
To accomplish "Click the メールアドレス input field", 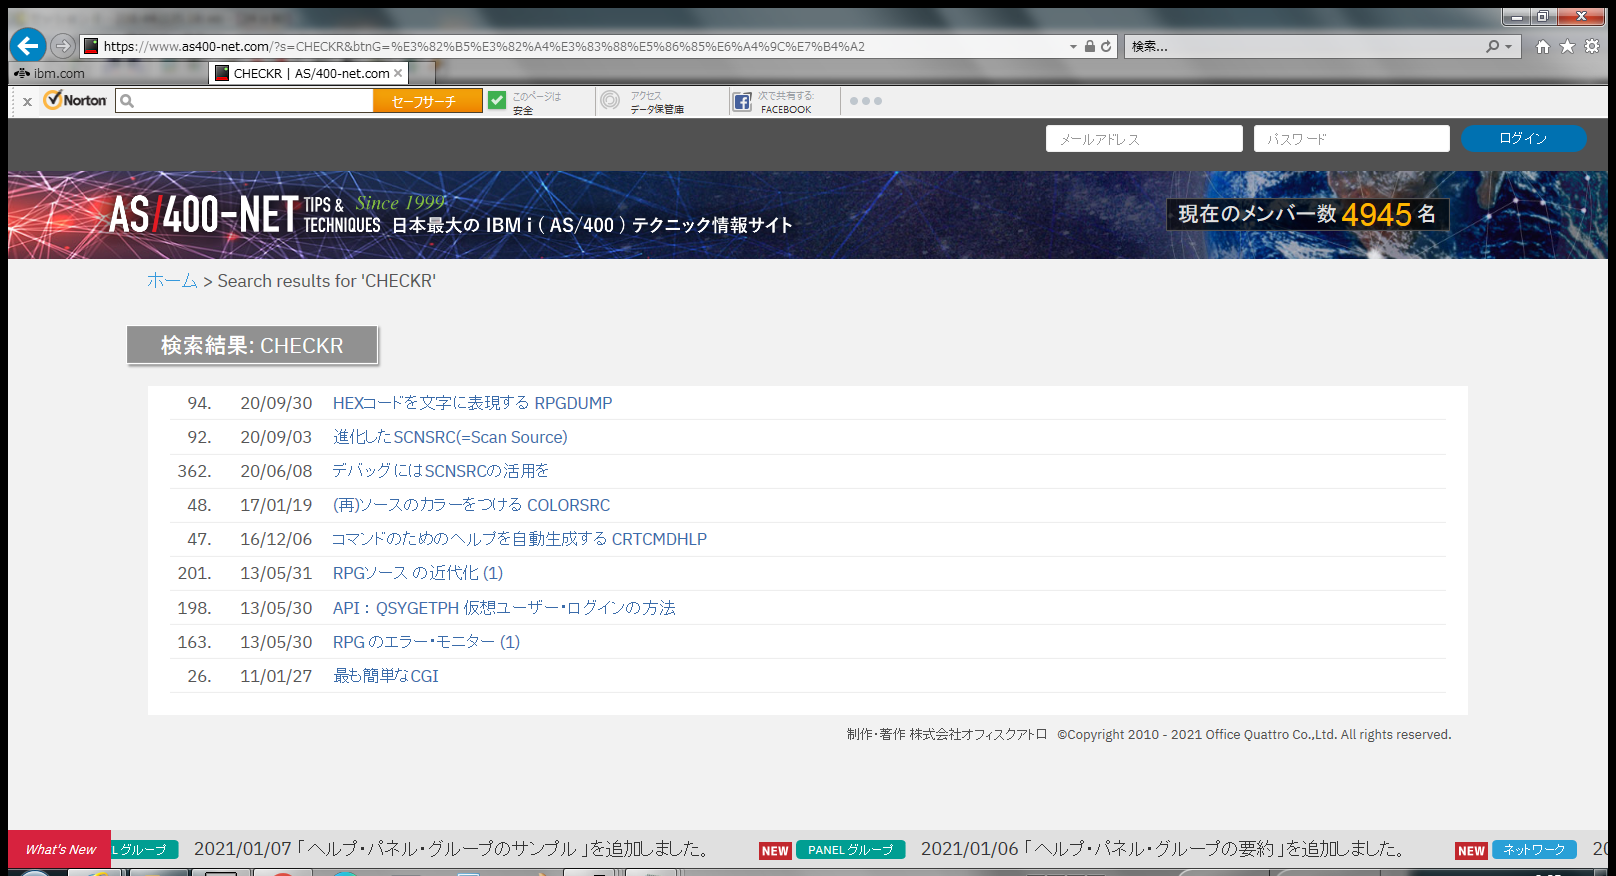I will click(1143, 139).
